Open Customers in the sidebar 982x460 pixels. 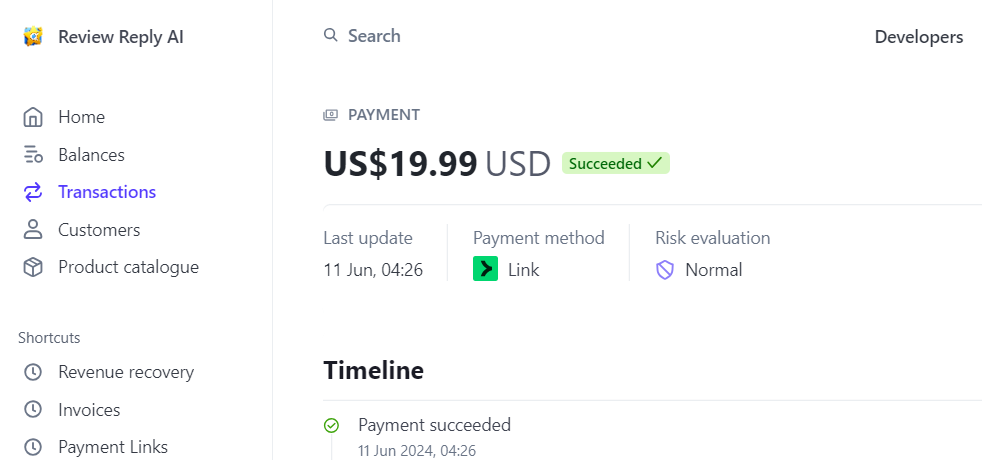(x=99, y=230)
